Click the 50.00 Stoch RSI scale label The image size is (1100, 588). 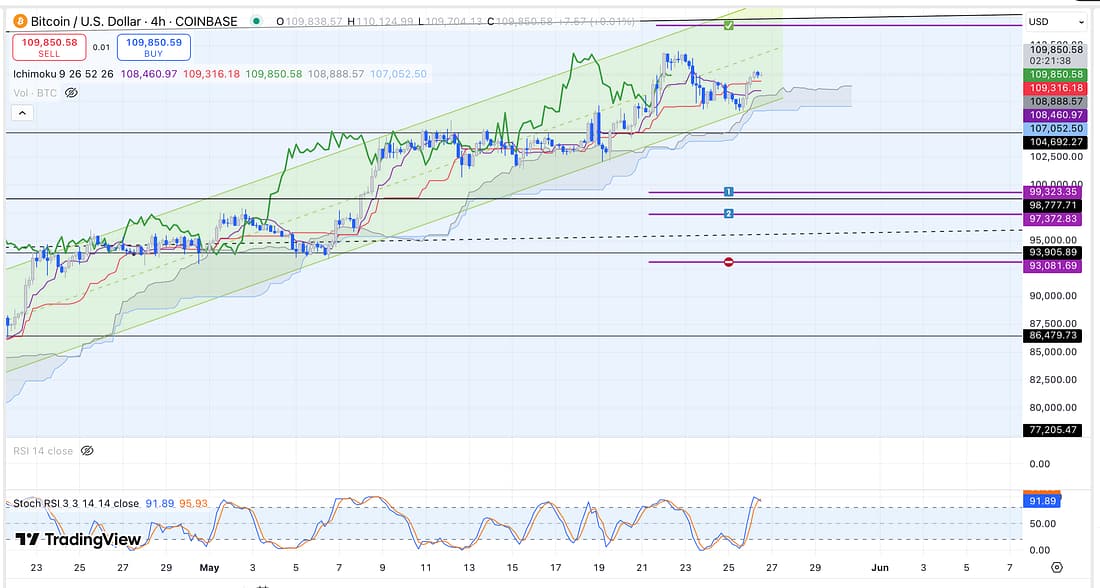(1043, 523)
